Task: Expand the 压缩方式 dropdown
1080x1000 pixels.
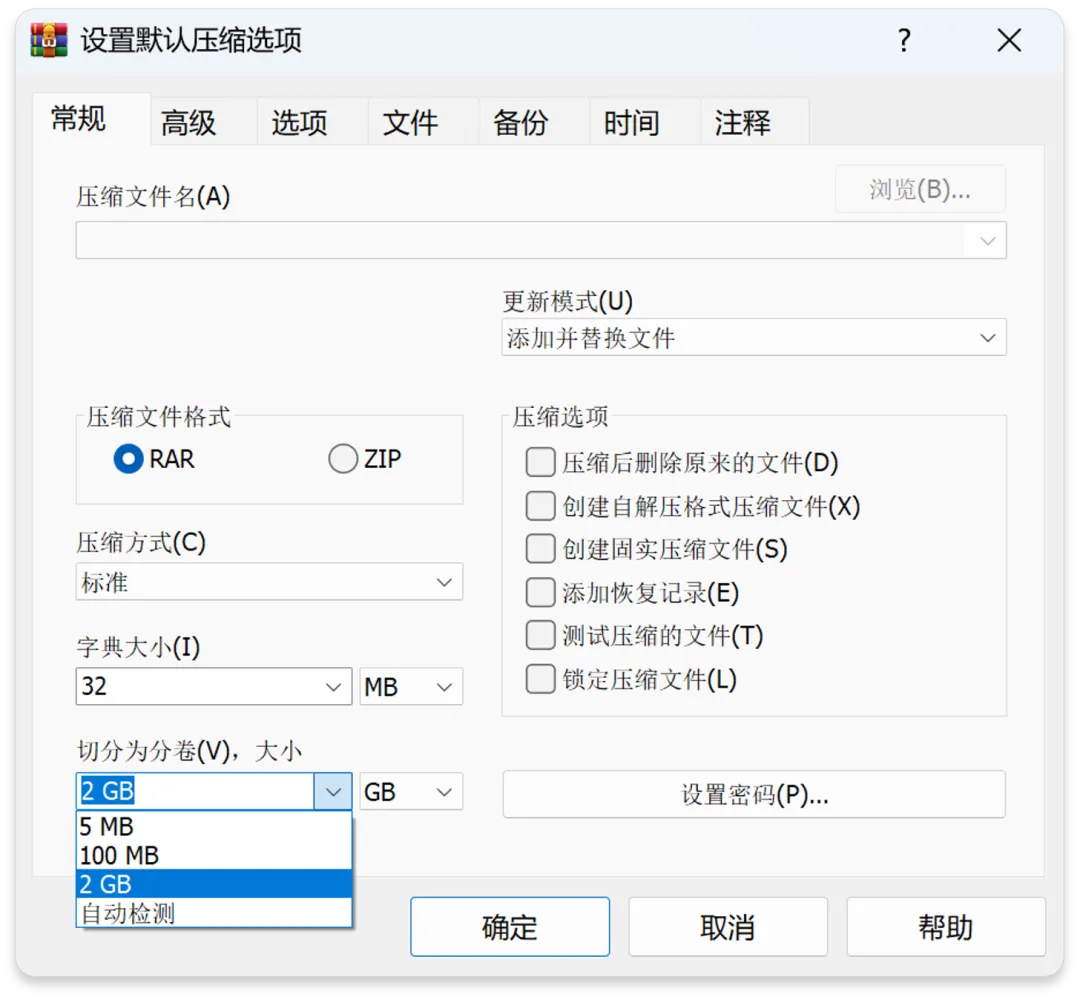Action: click(x=269, y=582)
